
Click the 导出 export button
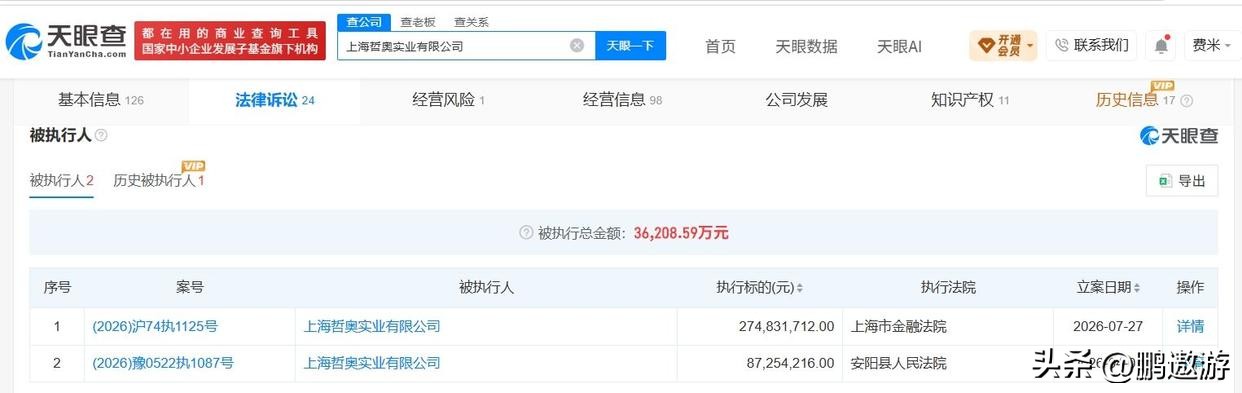[1182, 181]
